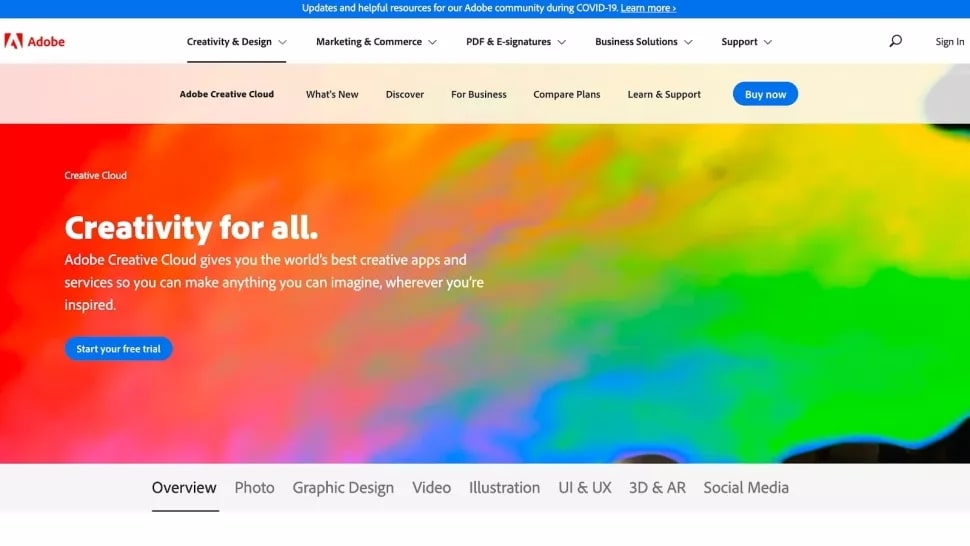Click the Buy now button

[765, 94]
